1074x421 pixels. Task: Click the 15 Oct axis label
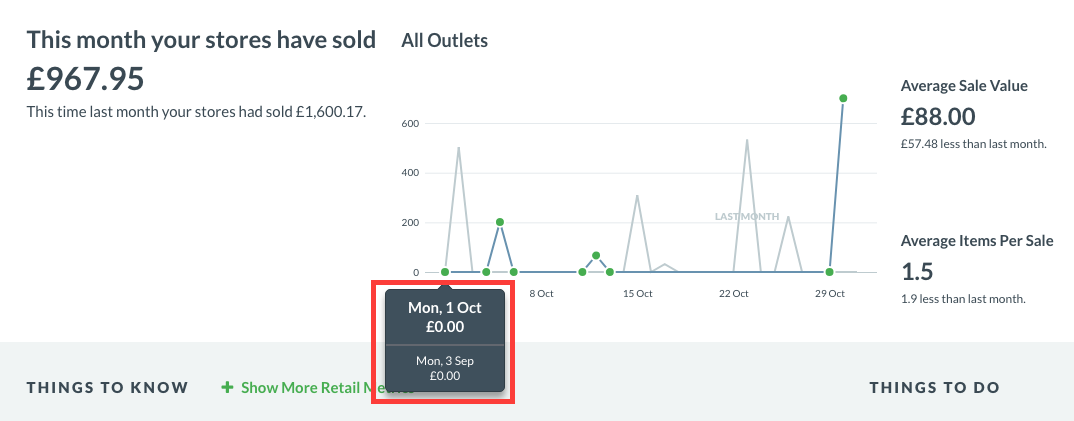pos(637,294)
